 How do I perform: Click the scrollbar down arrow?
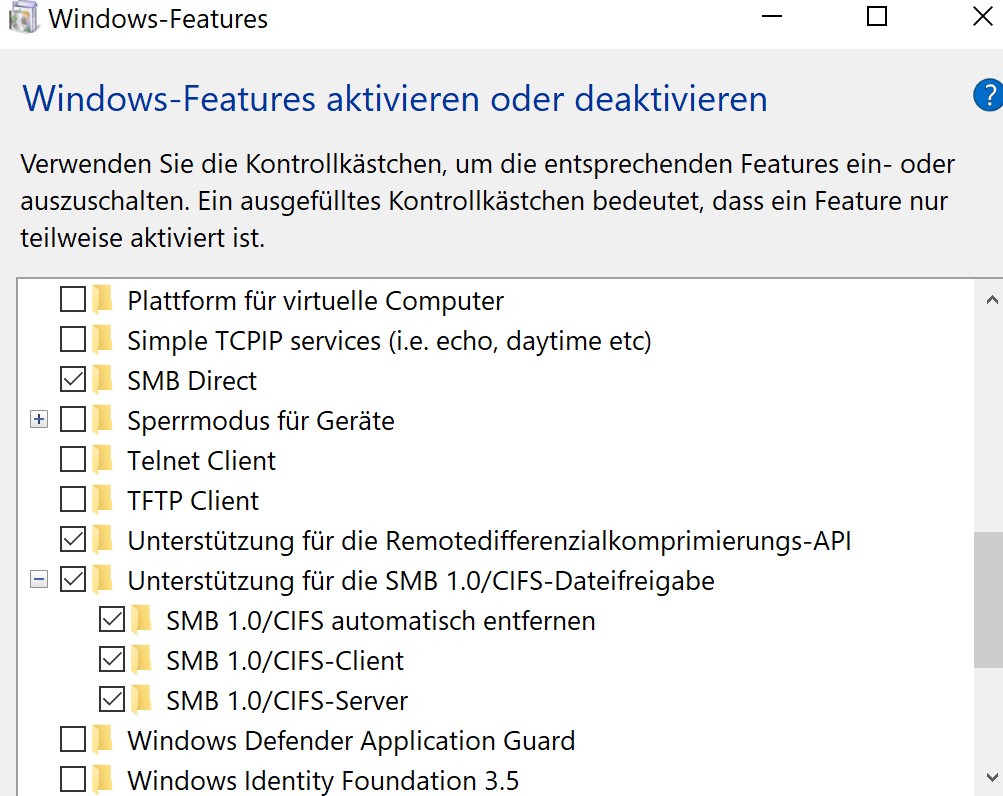[991, 777]
